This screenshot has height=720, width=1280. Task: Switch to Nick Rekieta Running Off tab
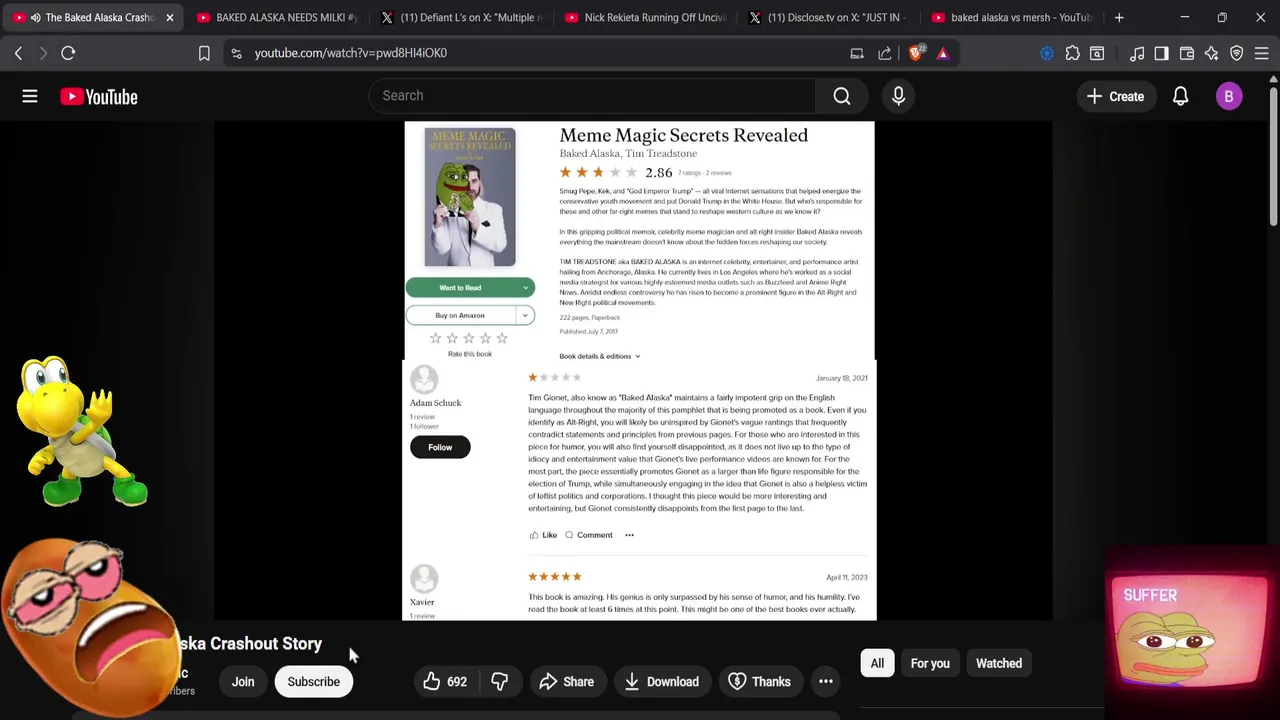646,17
